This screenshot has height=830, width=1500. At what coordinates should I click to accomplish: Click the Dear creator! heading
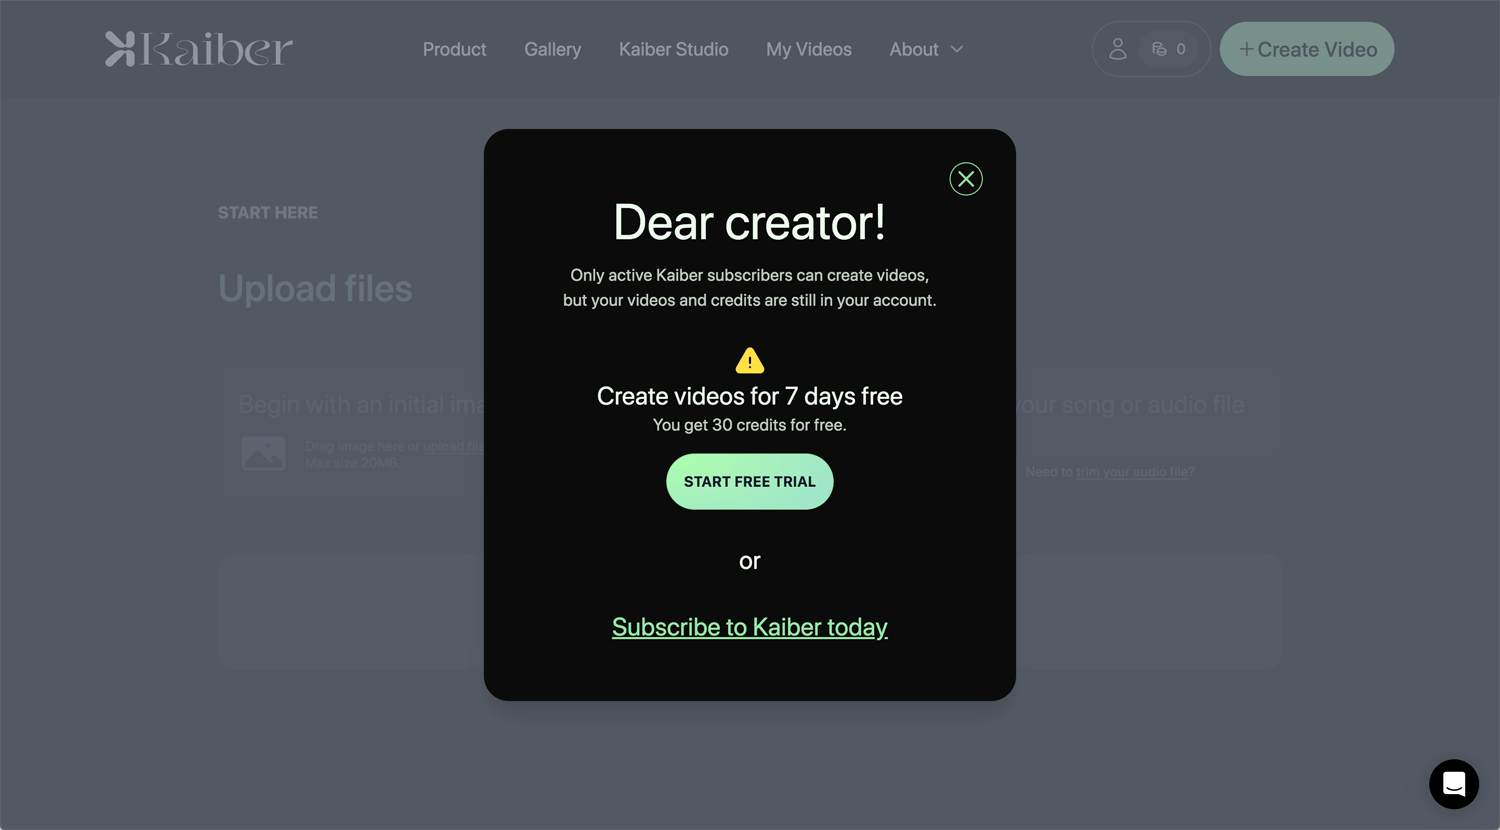point(750,222)
